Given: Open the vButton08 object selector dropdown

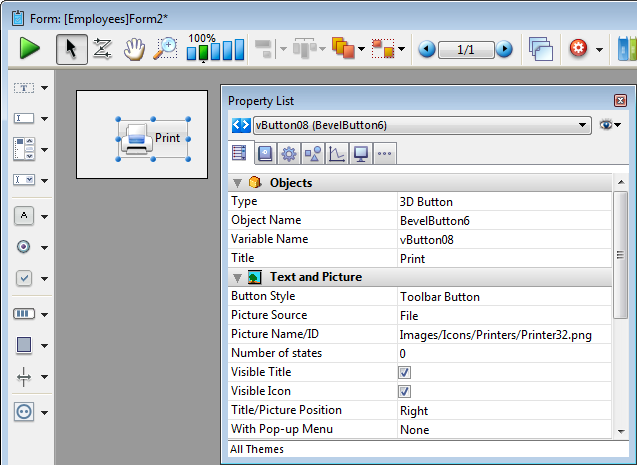Looking at the screenshot, I should 583,125.
